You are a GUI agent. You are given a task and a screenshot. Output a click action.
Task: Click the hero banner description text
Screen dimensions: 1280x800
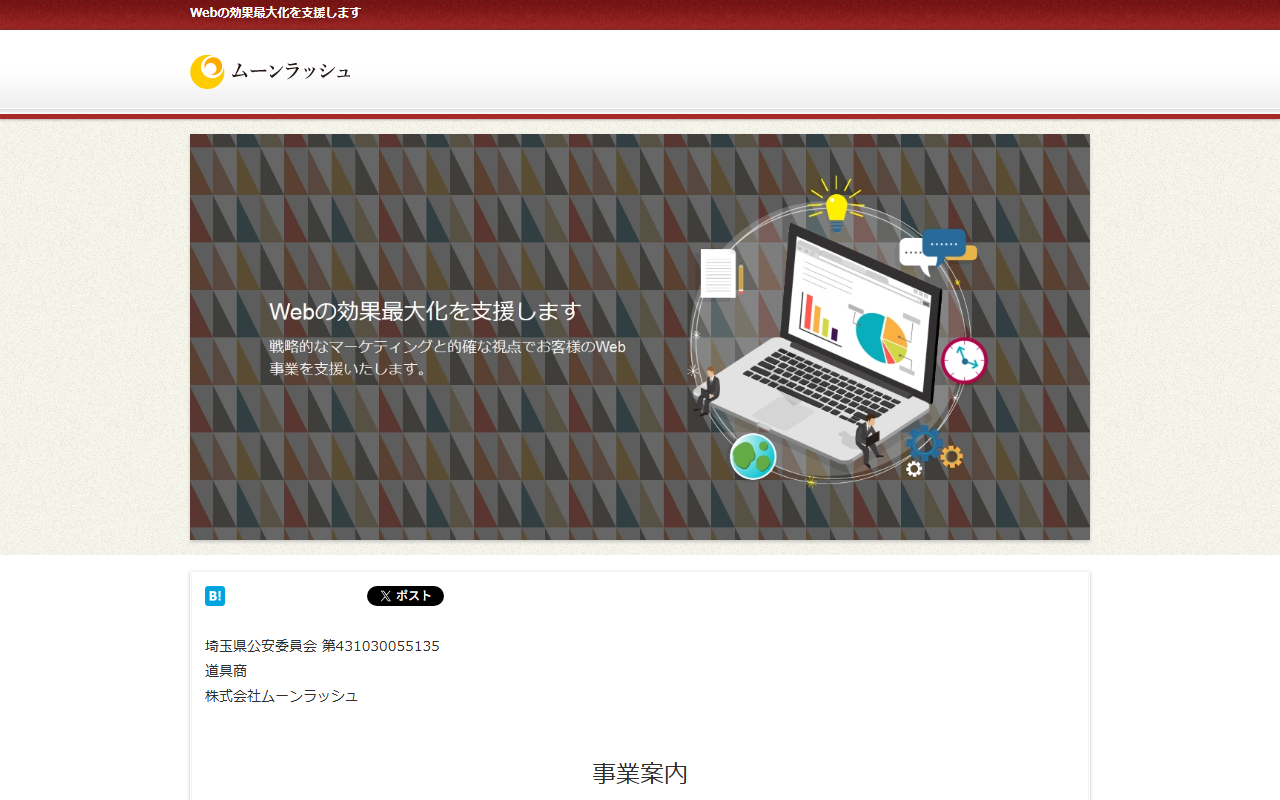tap(447, 358)
